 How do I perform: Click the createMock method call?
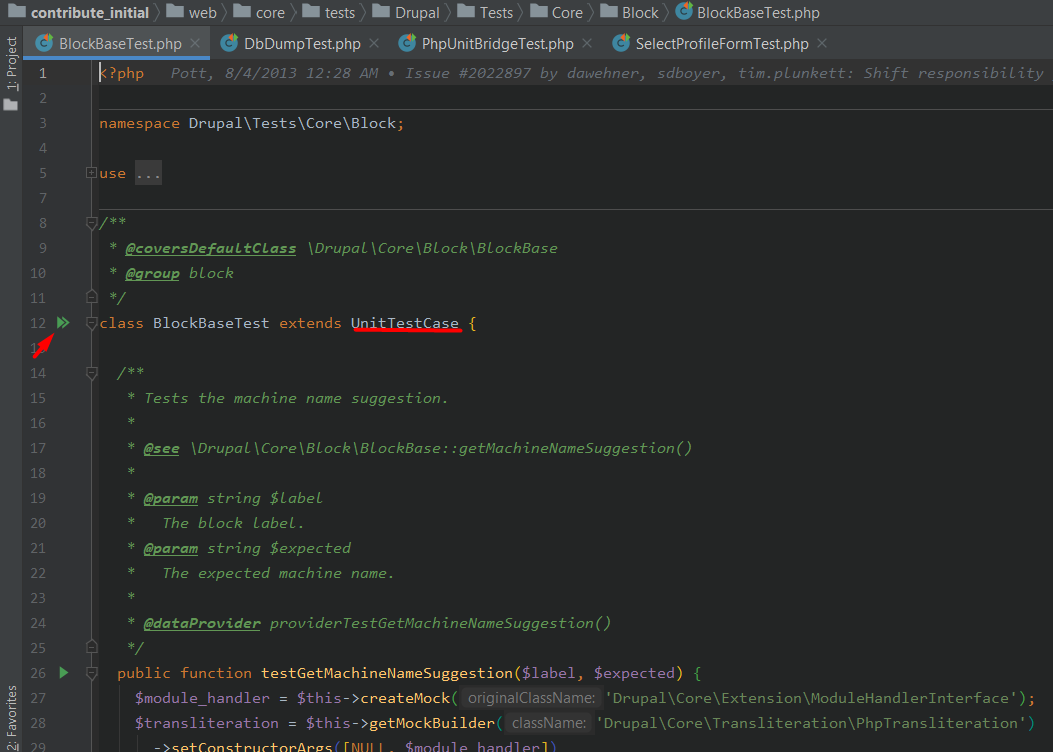pos(405,698)
